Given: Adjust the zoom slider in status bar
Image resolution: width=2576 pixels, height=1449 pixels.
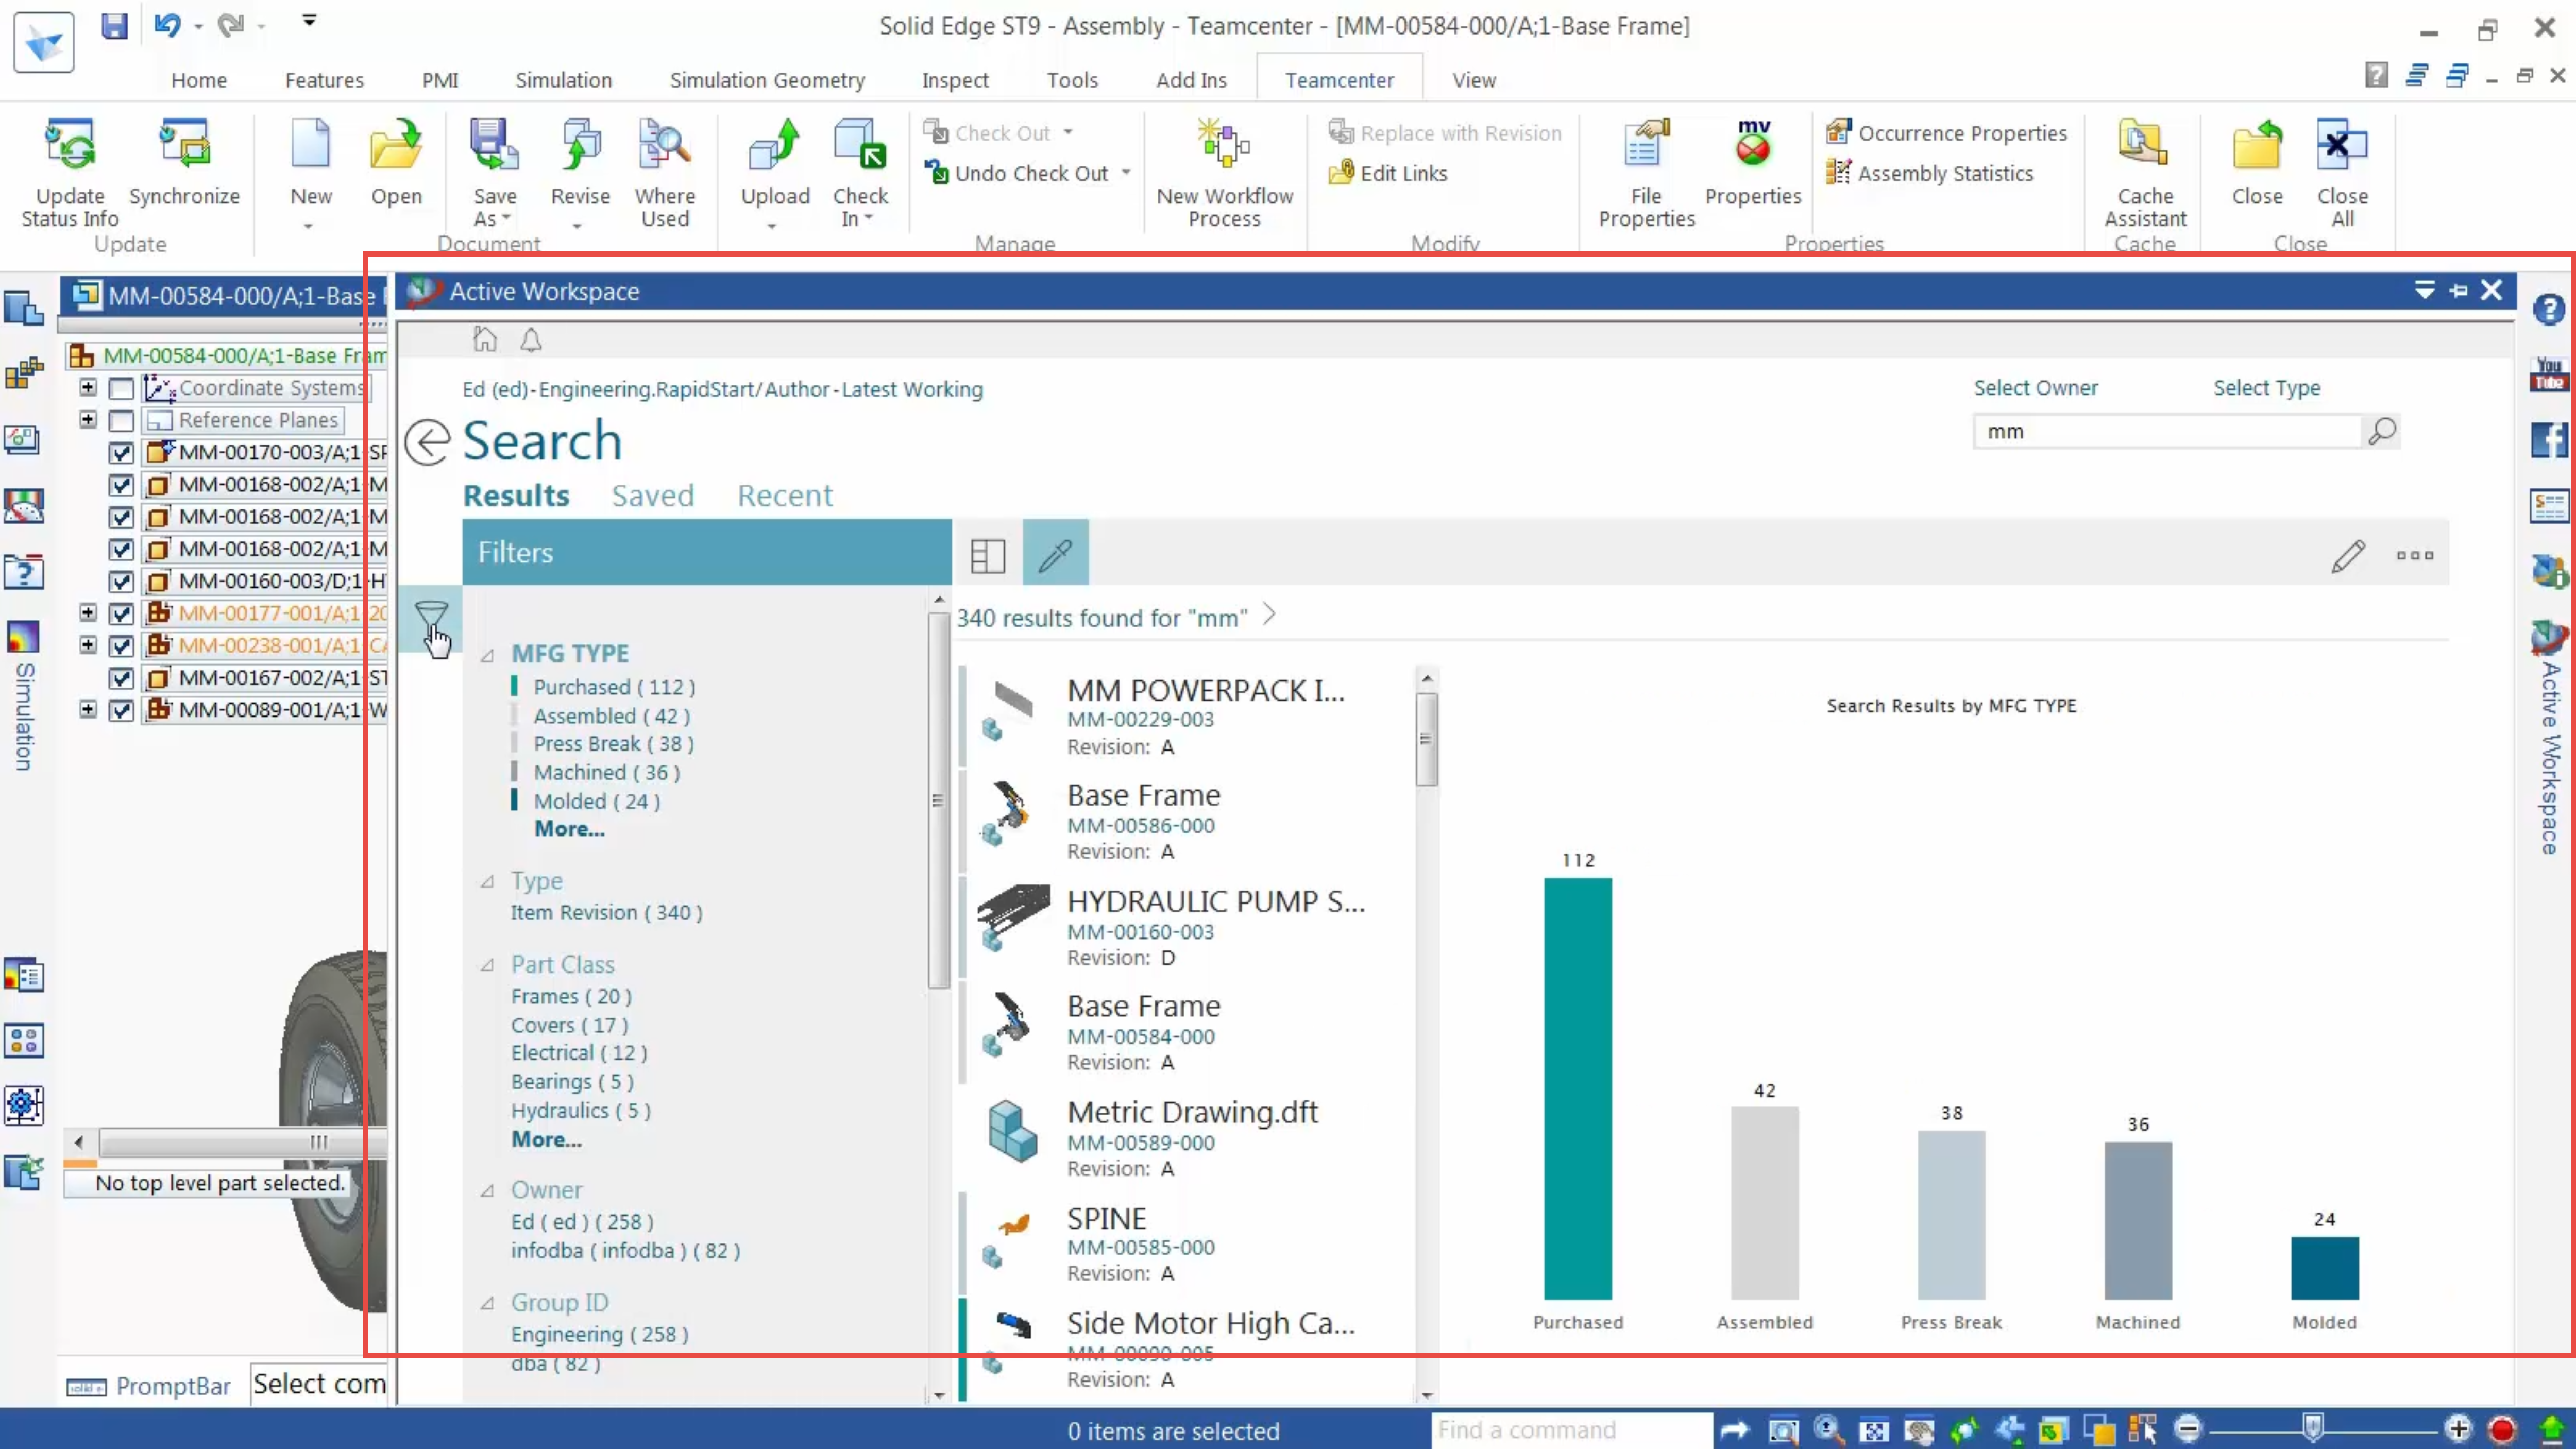Looking at the screenshot, I should pos(2313,1428).
